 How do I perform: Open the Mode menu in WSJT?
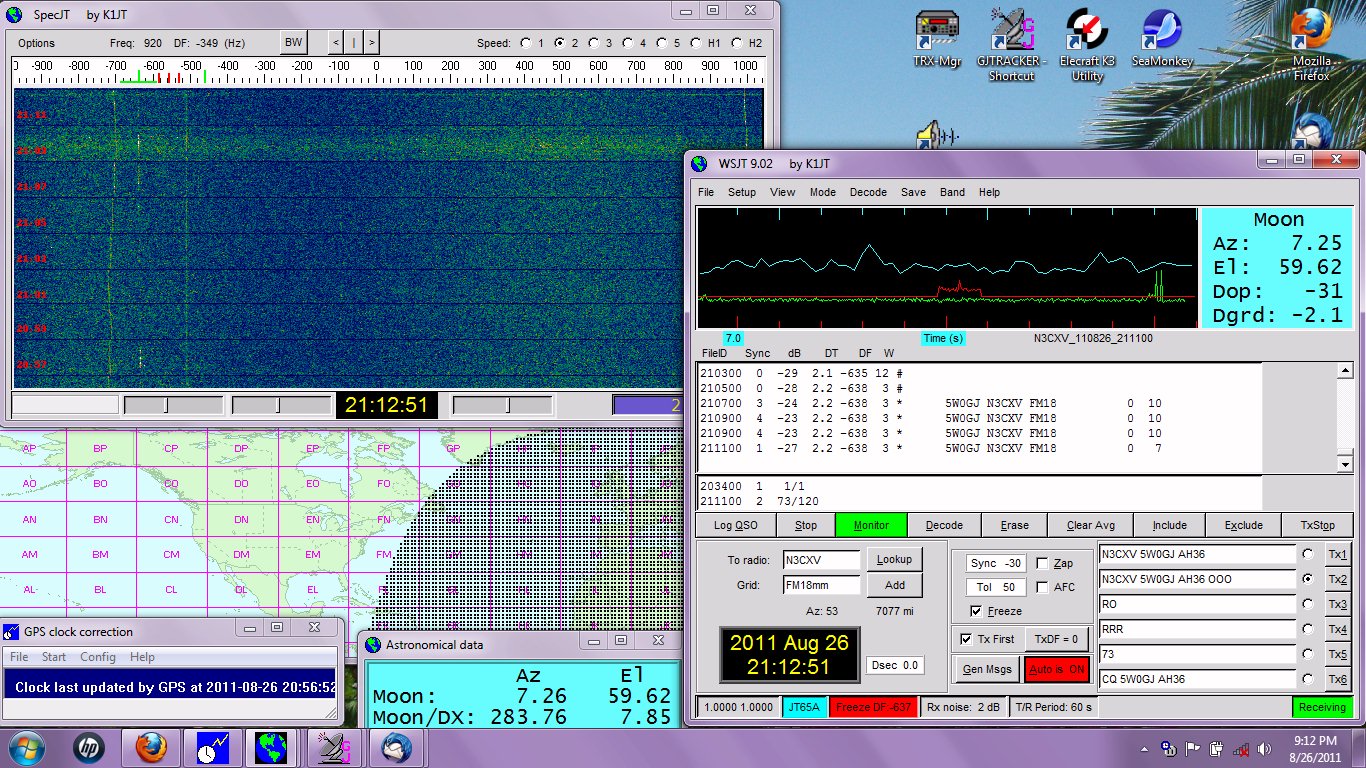point(822,192)
